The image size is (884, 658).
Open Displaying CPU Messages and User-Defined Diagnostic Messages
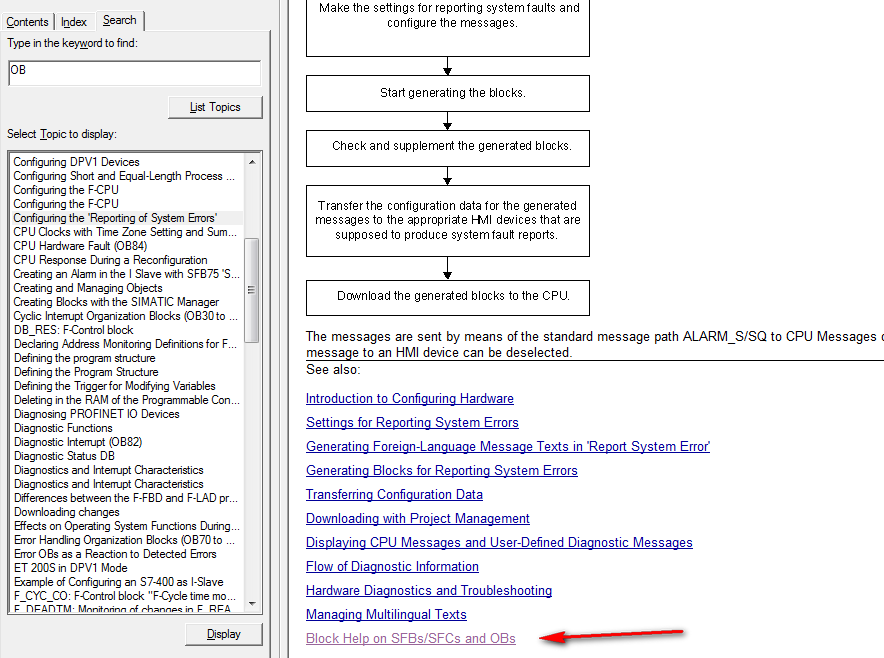[500, 542]
